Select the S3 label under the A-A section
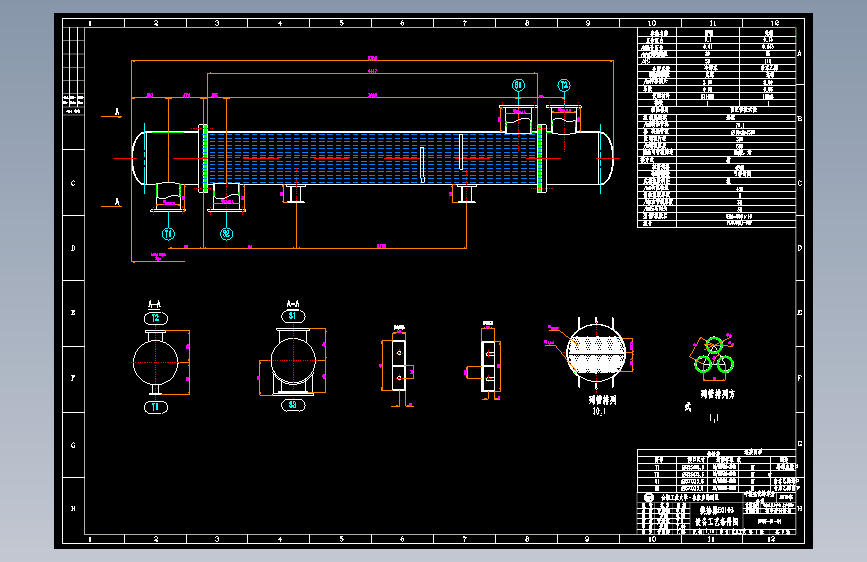This screenshot has height=562, width=867. point(293,405)
